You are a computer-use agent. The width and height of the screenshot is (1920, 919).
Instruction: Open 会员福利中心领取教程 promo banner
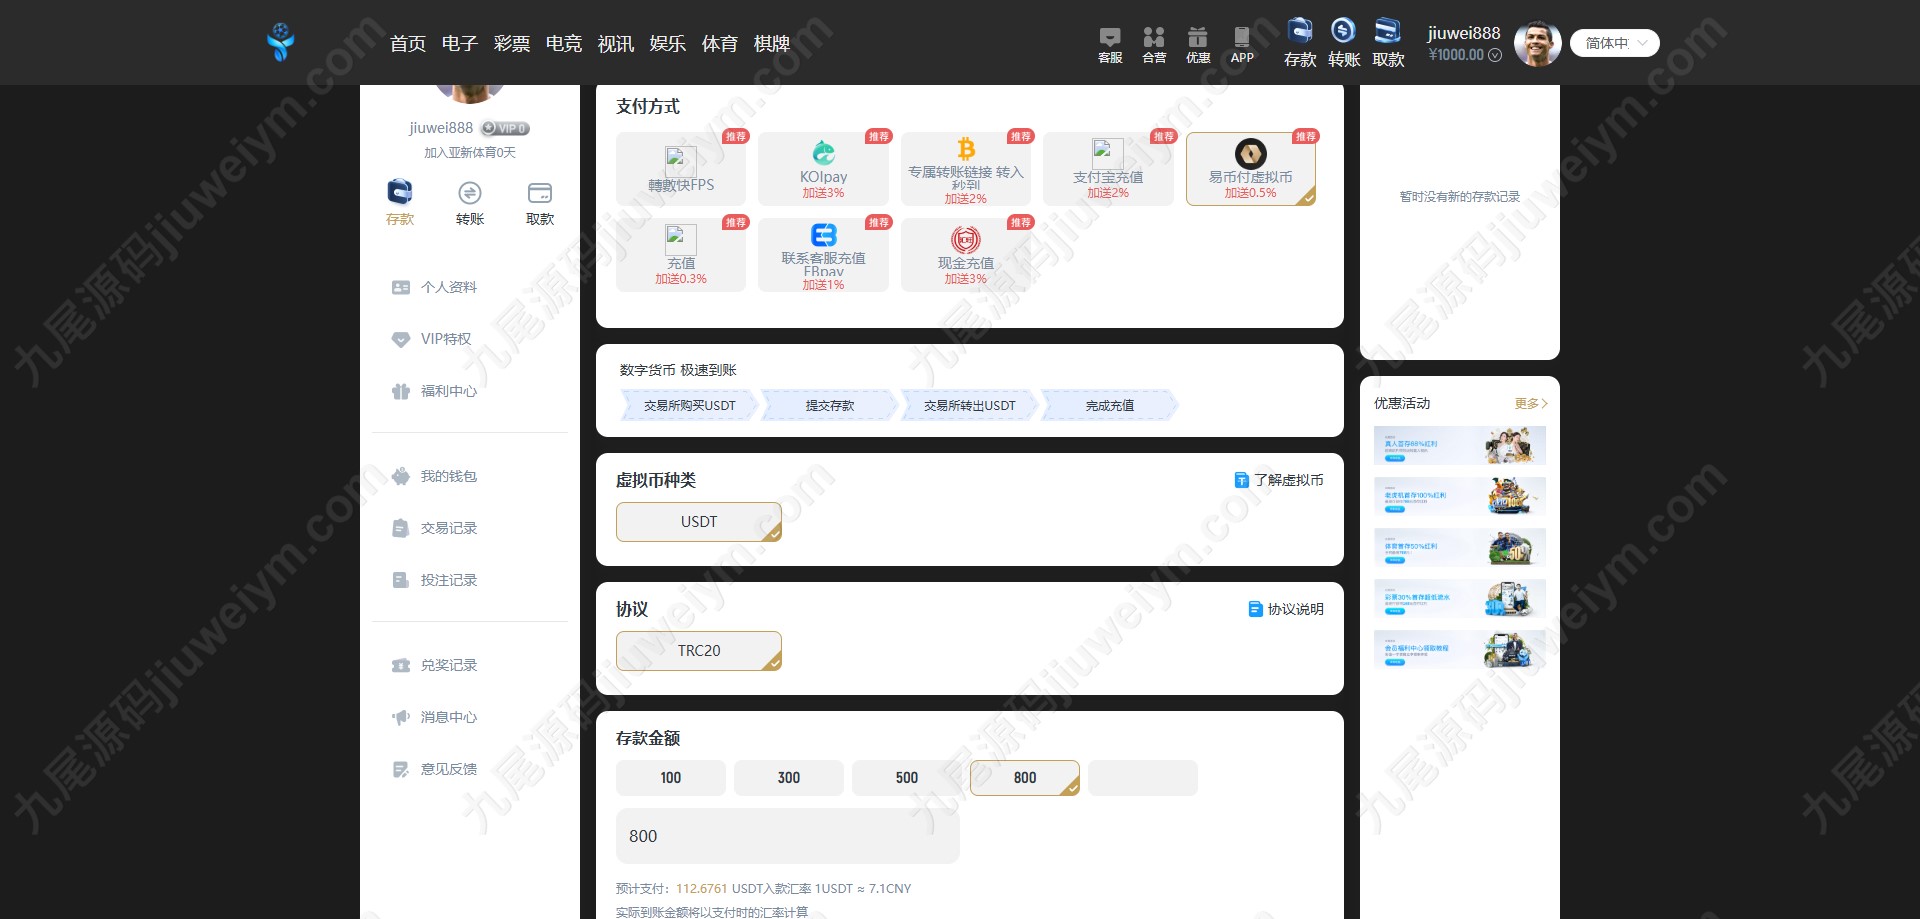coord(1460,650)
